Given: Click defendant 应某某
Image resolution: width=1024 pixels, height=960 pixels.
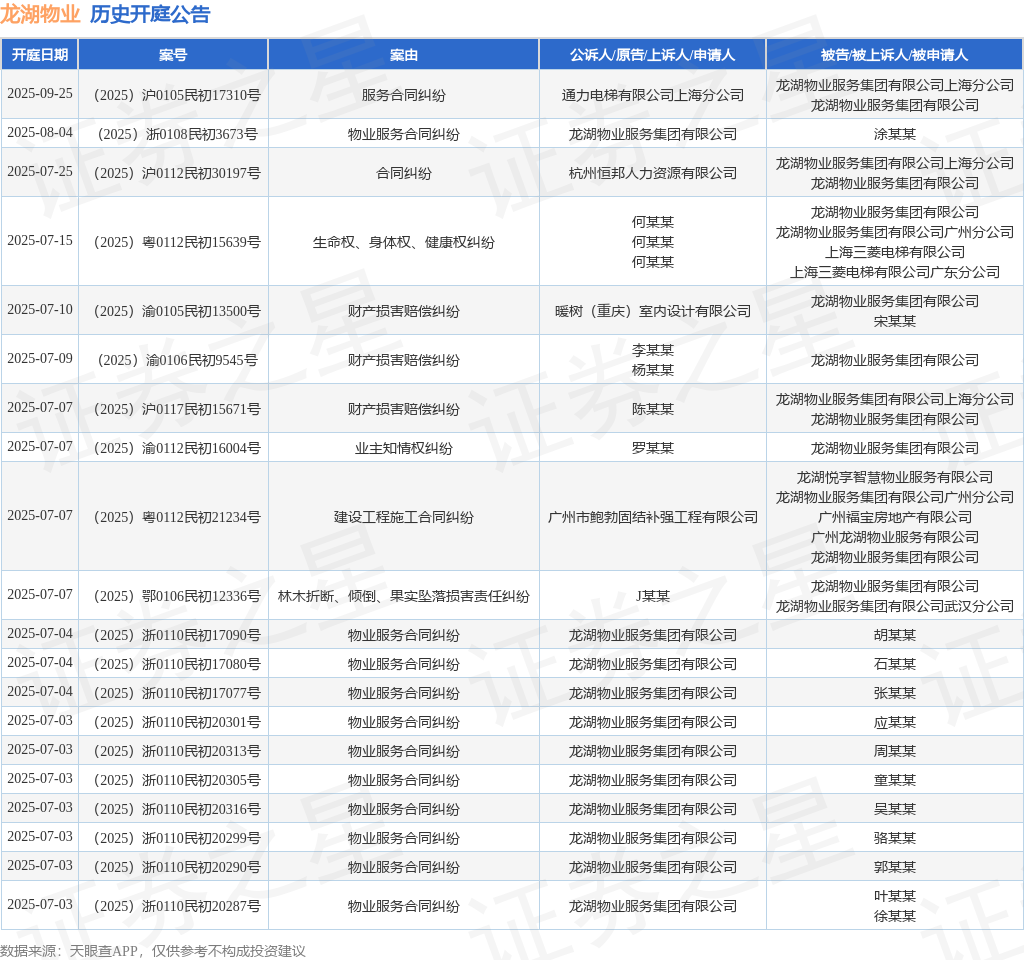Looking at the screenshot, I should 895,722.
